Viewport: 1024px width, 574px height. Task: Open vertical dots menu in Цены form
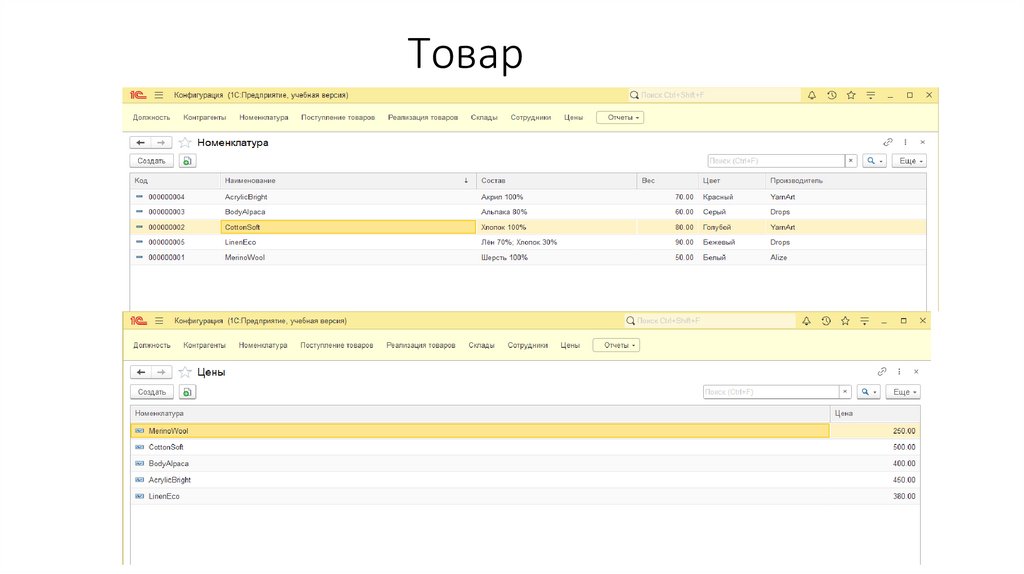(x=899, y=372)
